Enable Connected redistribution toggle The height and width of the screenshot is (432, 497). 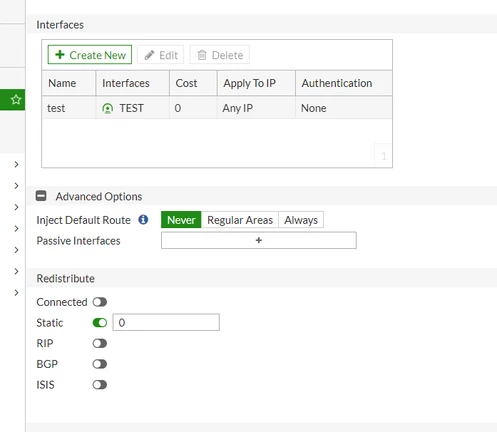(100, 302)
